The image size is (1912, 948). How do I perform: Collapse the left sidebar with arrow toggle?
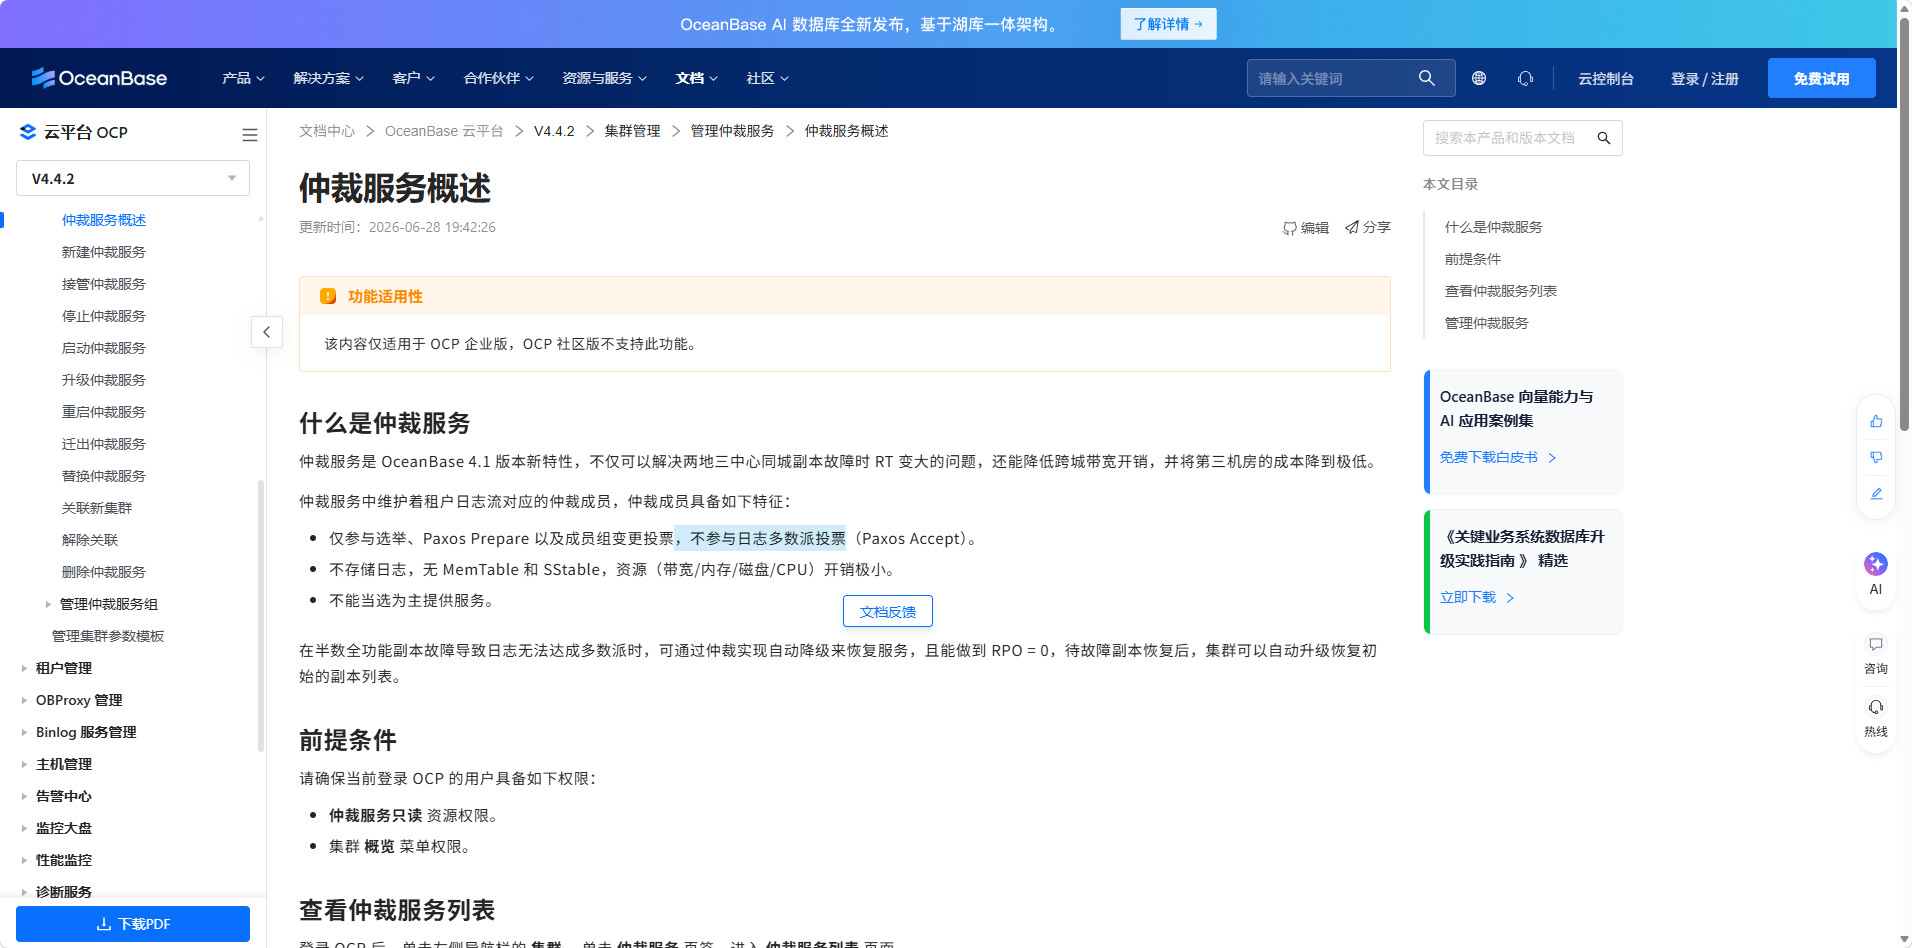[267, 332]
